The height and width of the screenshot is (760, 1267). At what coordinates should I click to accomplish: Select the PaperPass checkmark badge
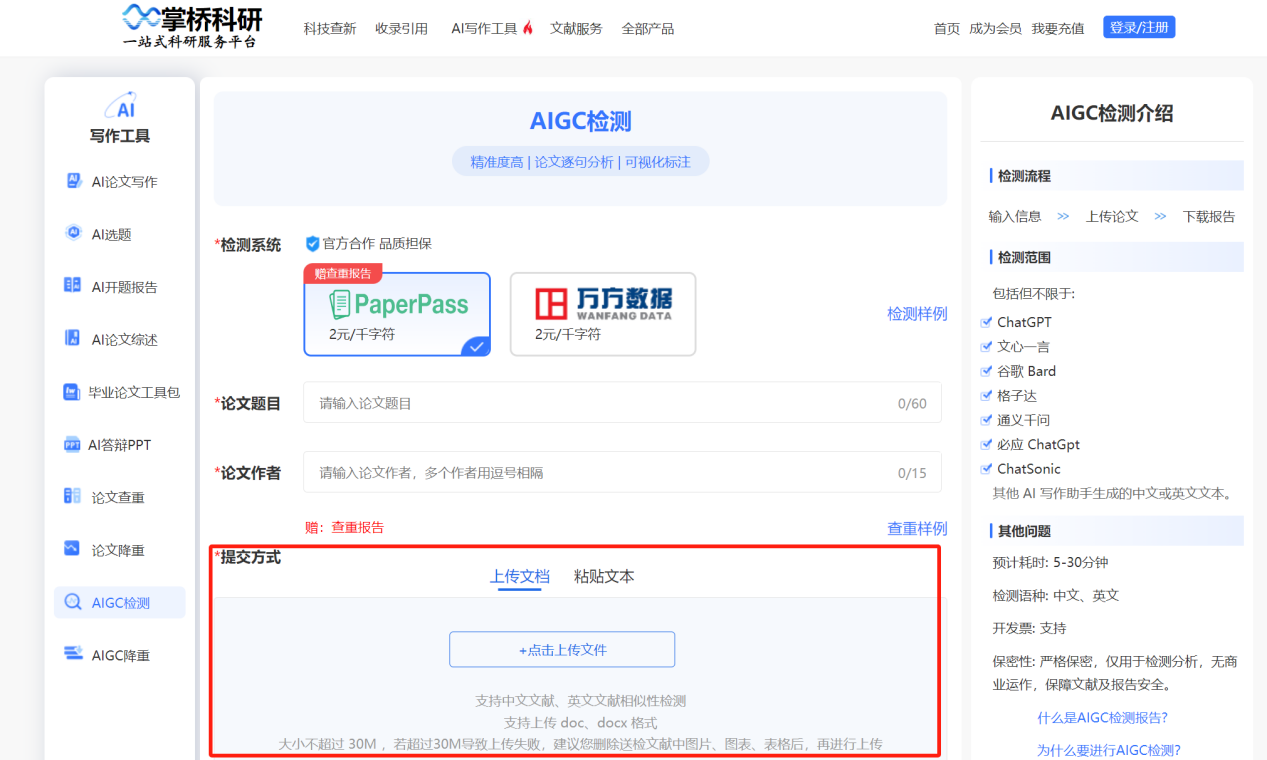pos(477,346)
